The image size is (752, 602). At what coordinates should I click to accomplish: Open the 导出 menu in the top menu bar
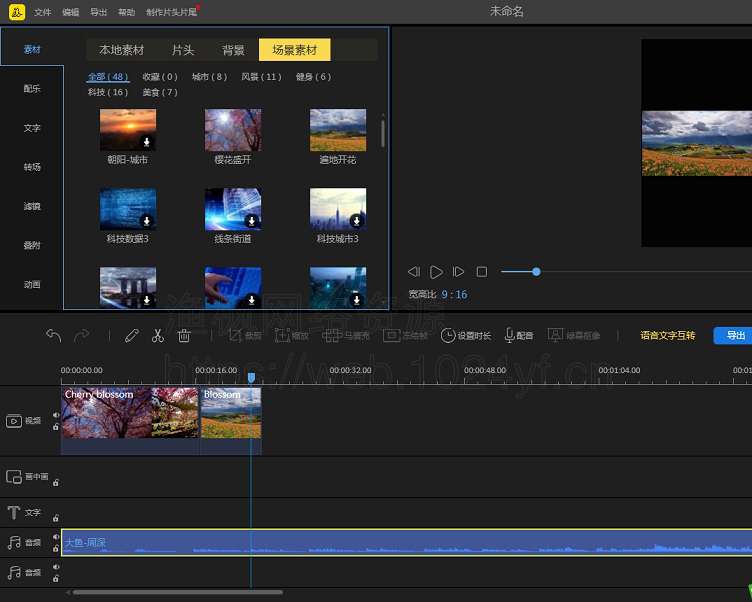[98, 12]
